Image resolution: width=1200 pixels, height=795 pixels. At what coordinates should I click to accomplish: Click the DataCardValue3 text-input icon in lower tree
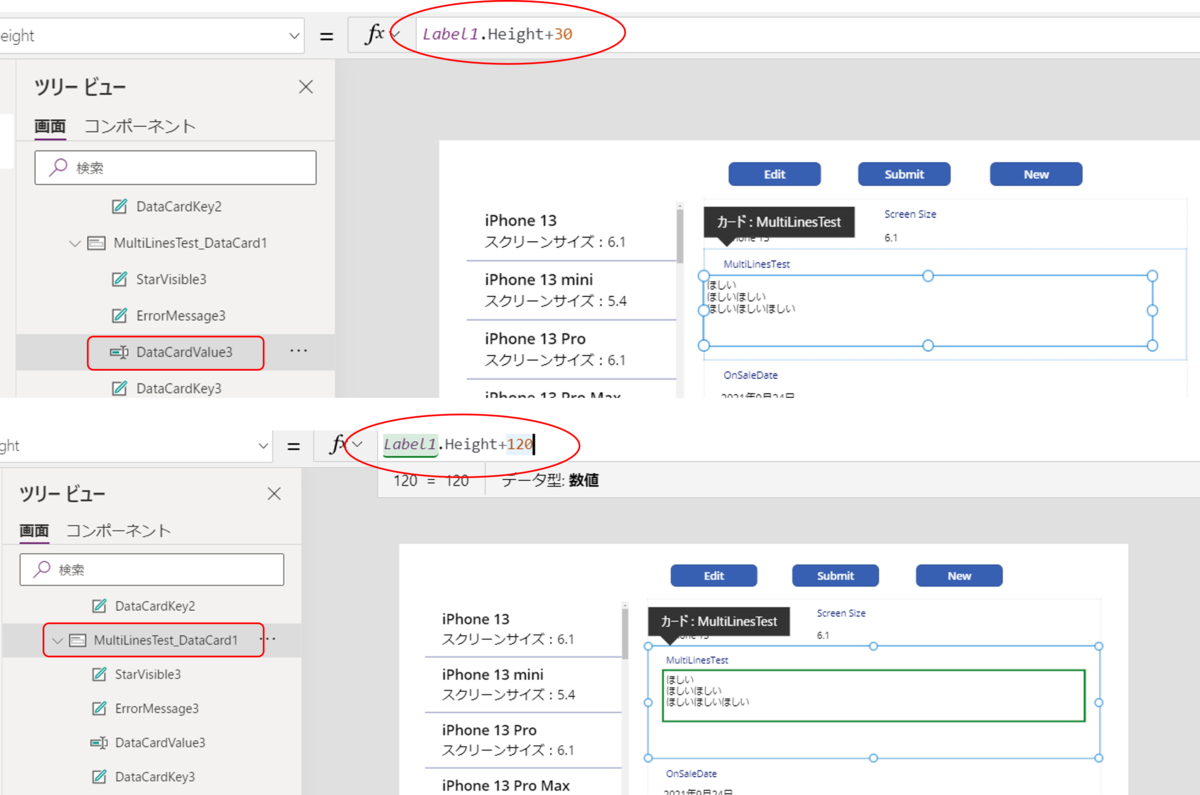(x=98, y=743)
